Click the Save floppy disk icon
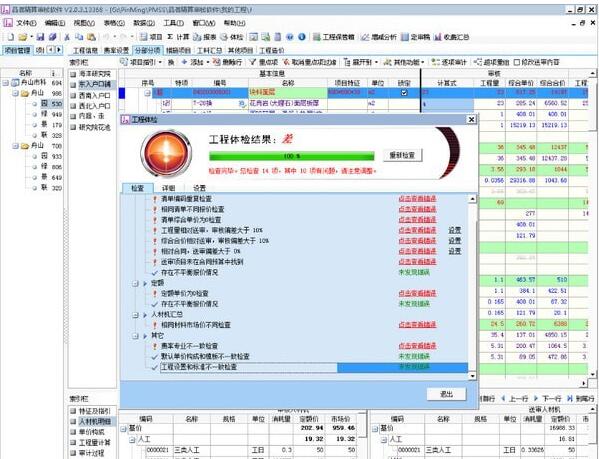The image size is (599, 459). click(40, 37)
